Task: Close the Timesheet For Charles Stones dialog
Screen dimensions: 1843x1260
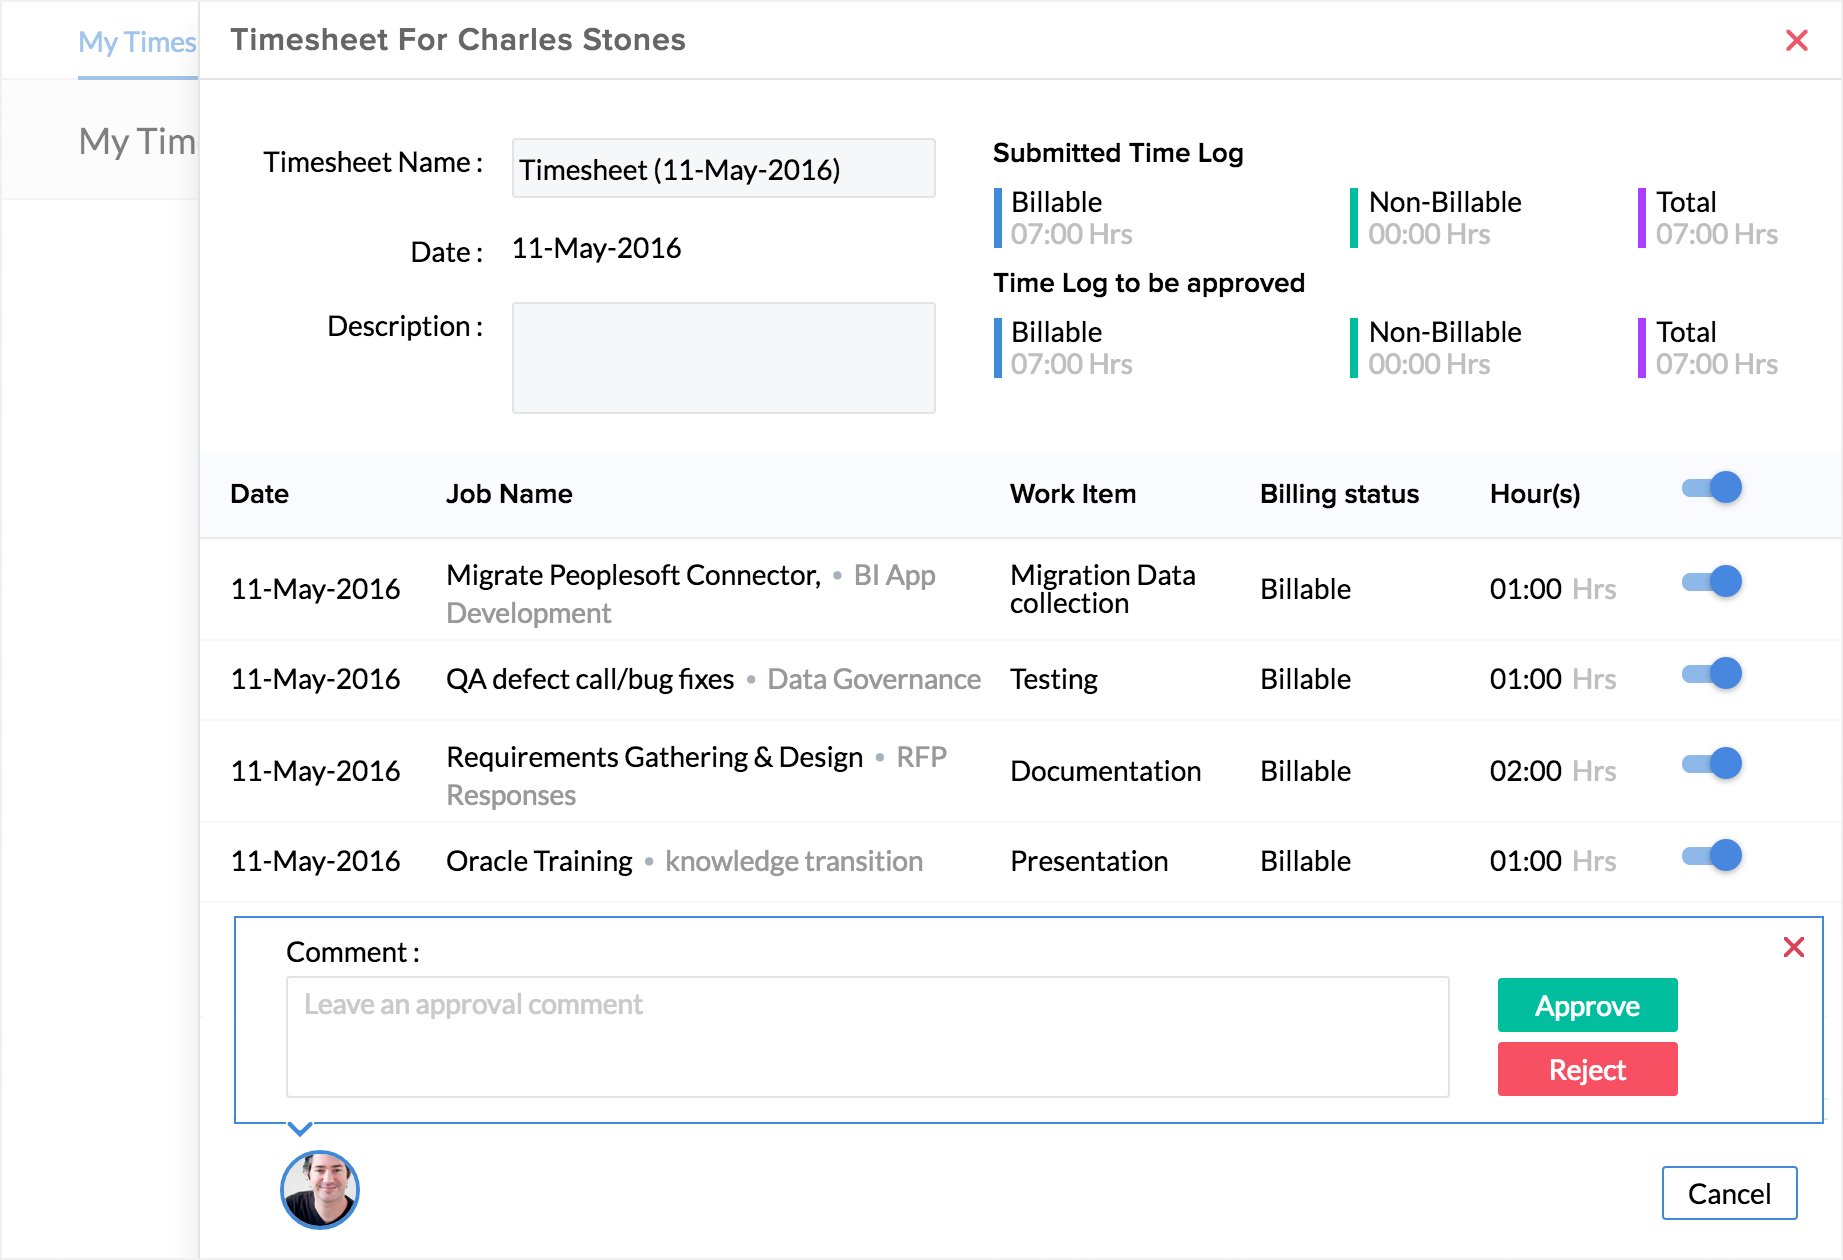Action: coord(1796,40)
